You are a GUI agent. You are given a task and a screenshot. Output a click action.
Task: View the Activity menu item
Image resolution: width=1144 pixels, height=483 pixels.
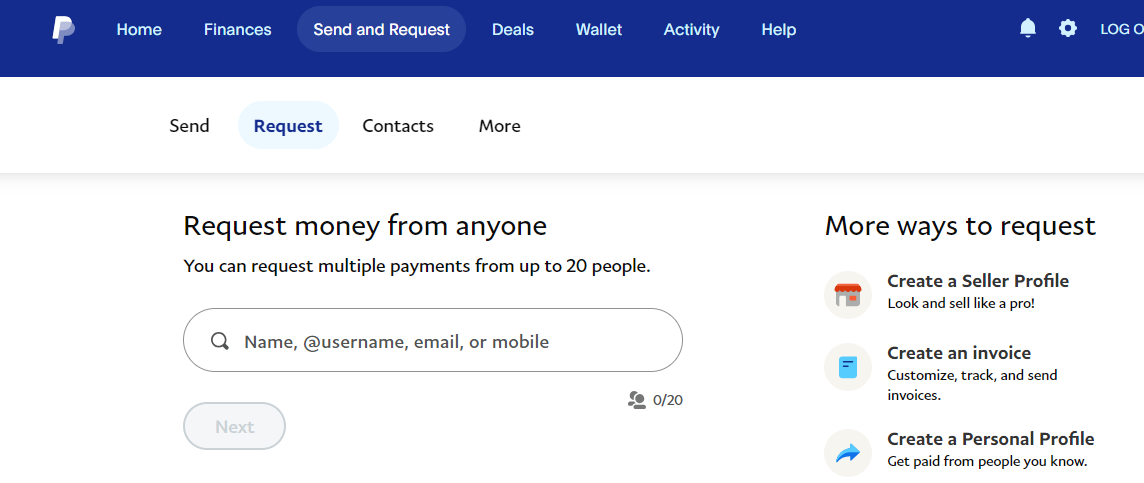692,30
